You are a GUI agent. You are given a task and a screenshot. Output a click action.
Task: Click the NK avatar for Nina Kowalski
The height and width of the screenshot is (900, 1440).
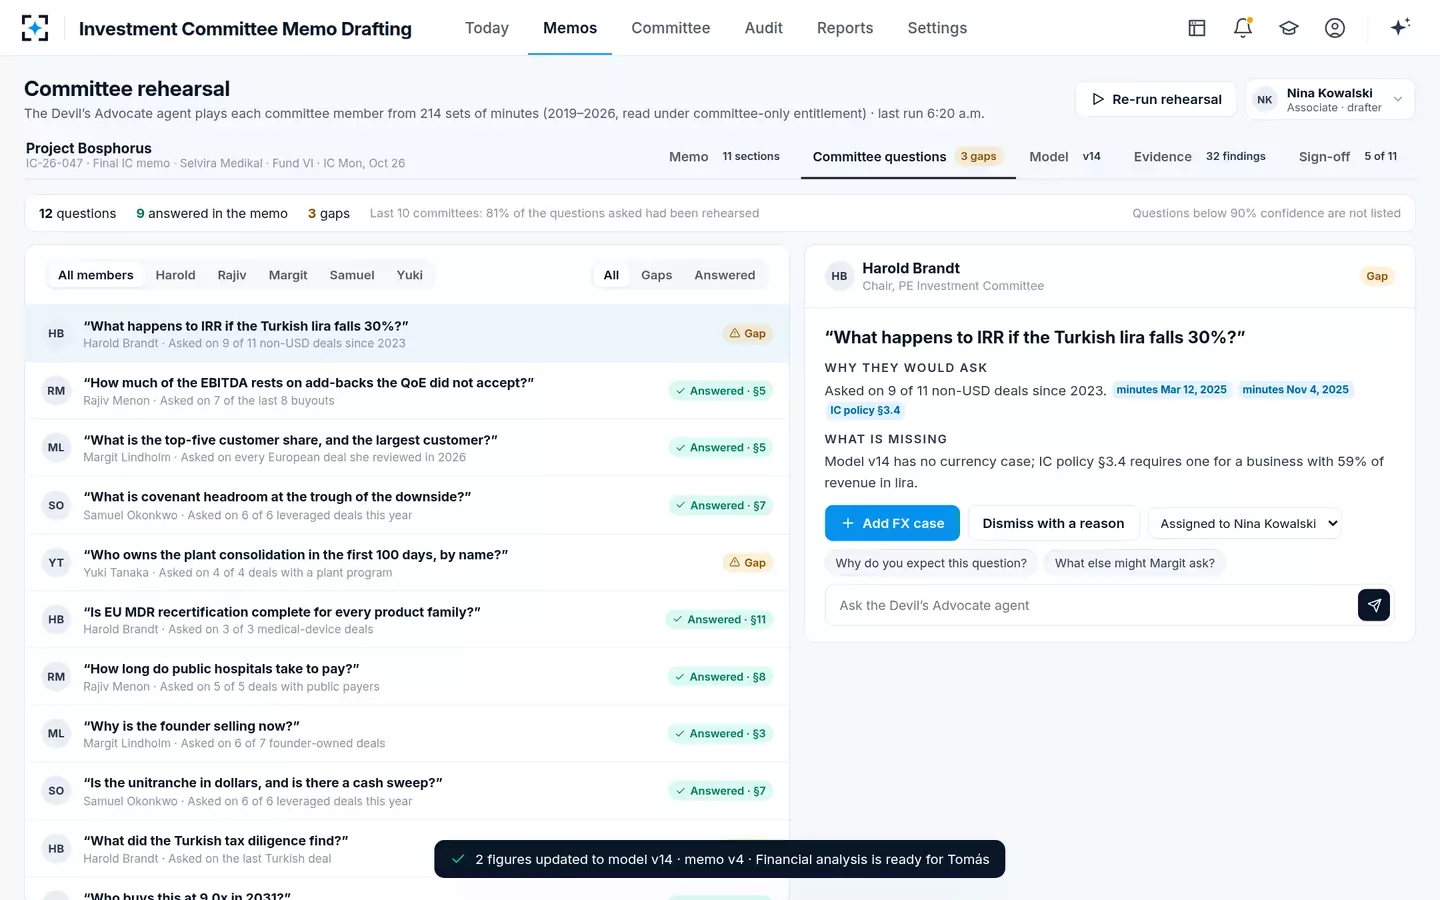click(1265, 99)
